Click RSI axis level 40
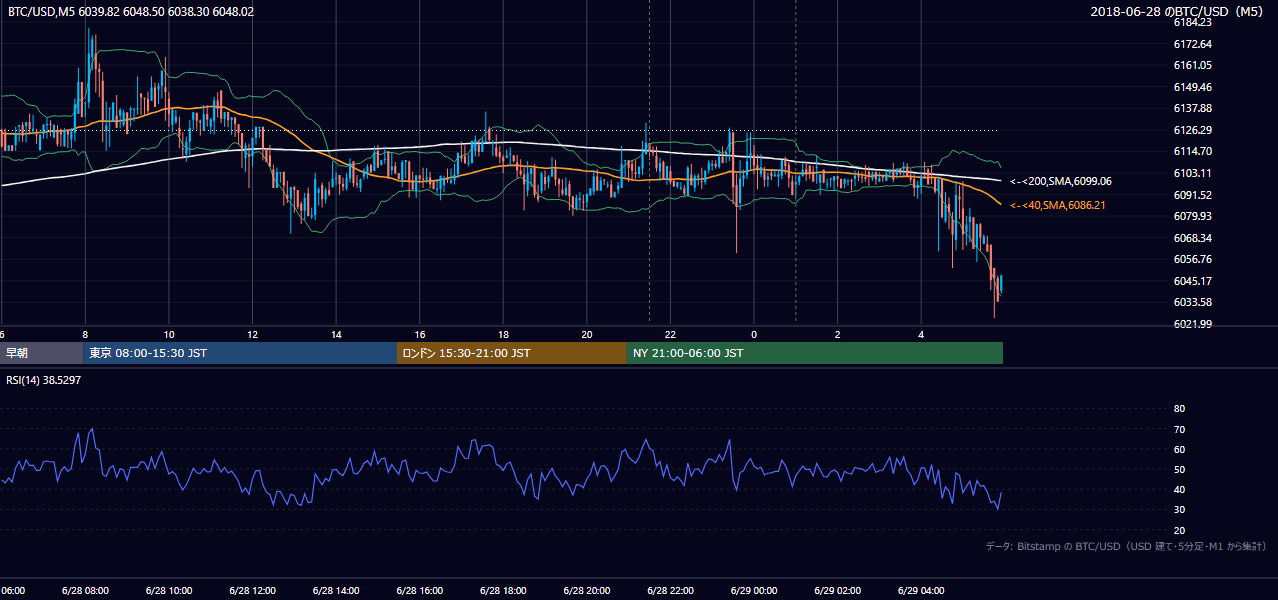 click(1179, 489)
